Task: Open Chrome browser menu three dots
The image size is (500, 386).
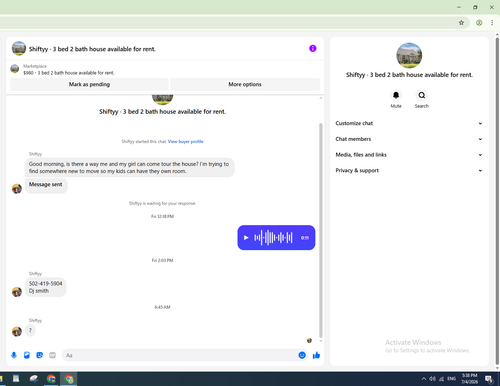Action: [492, 23]
